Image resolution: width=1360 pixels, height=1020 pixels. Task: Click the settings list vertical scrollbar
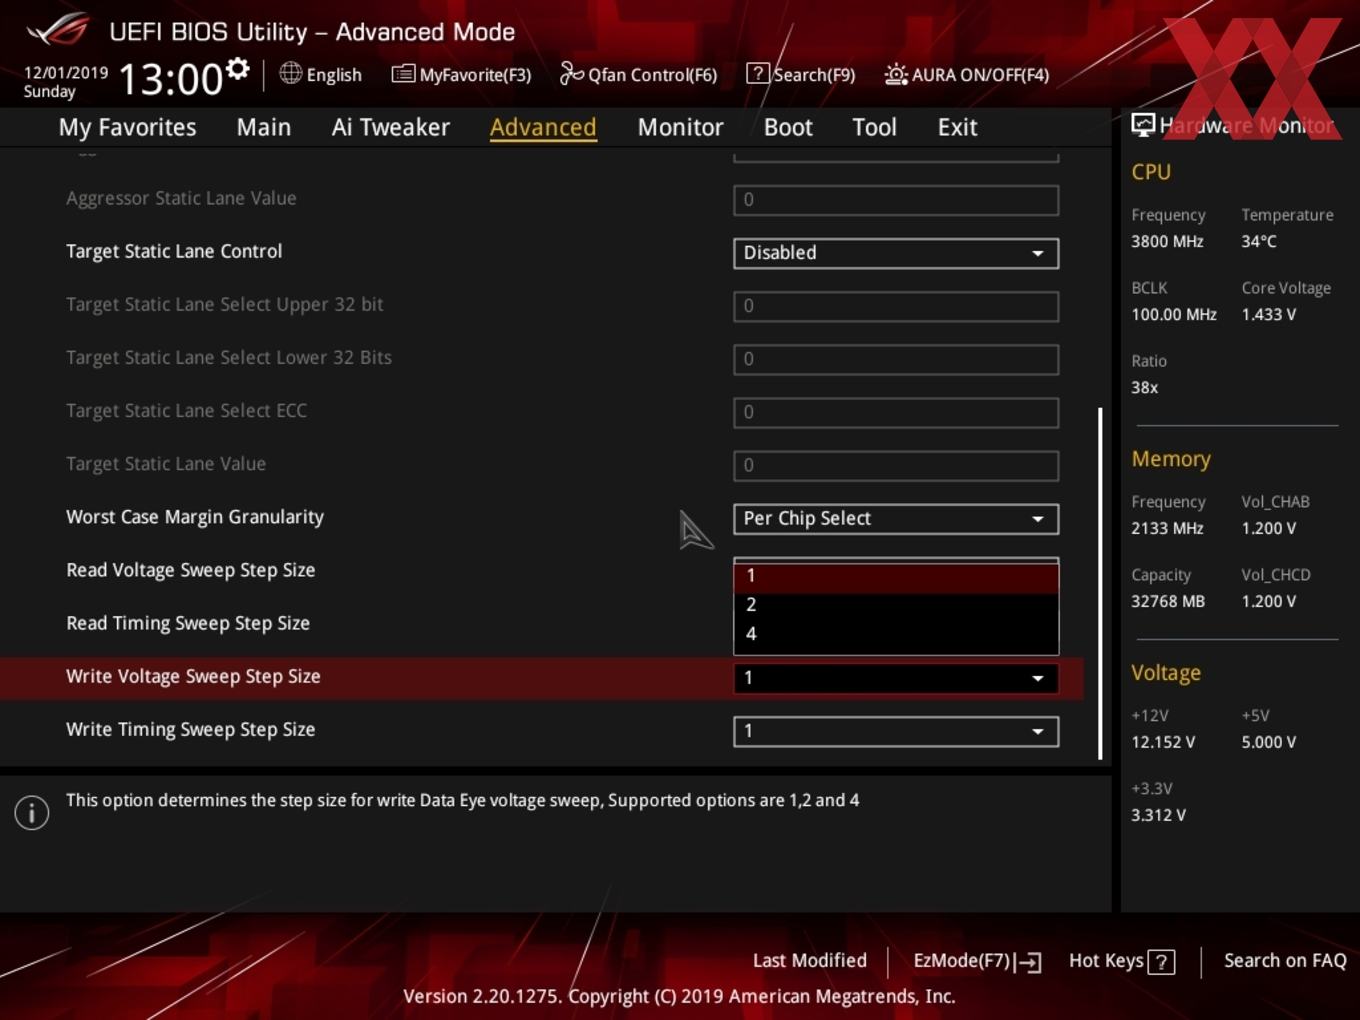(x=1100, y=583)
